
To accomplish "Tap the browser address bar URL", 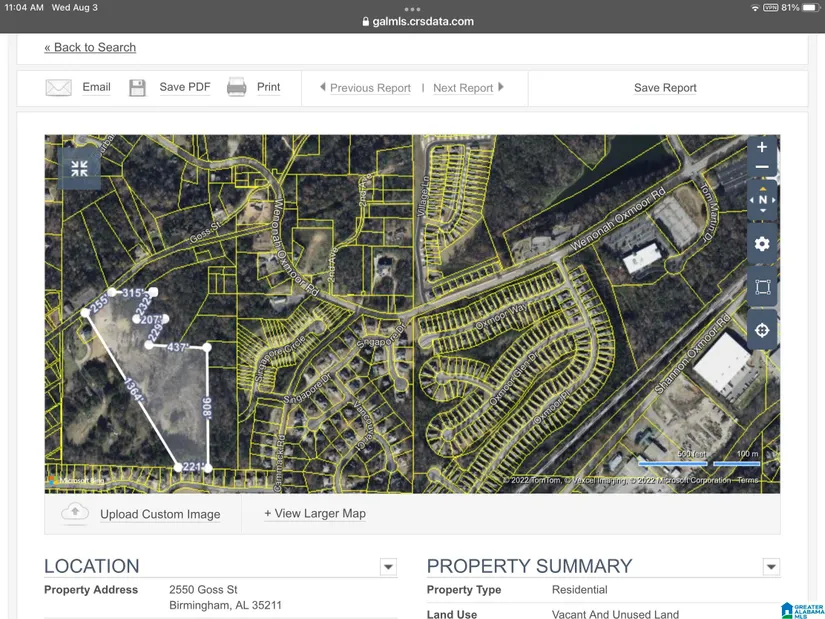I will pyautogui.click(x=418, y=21).
